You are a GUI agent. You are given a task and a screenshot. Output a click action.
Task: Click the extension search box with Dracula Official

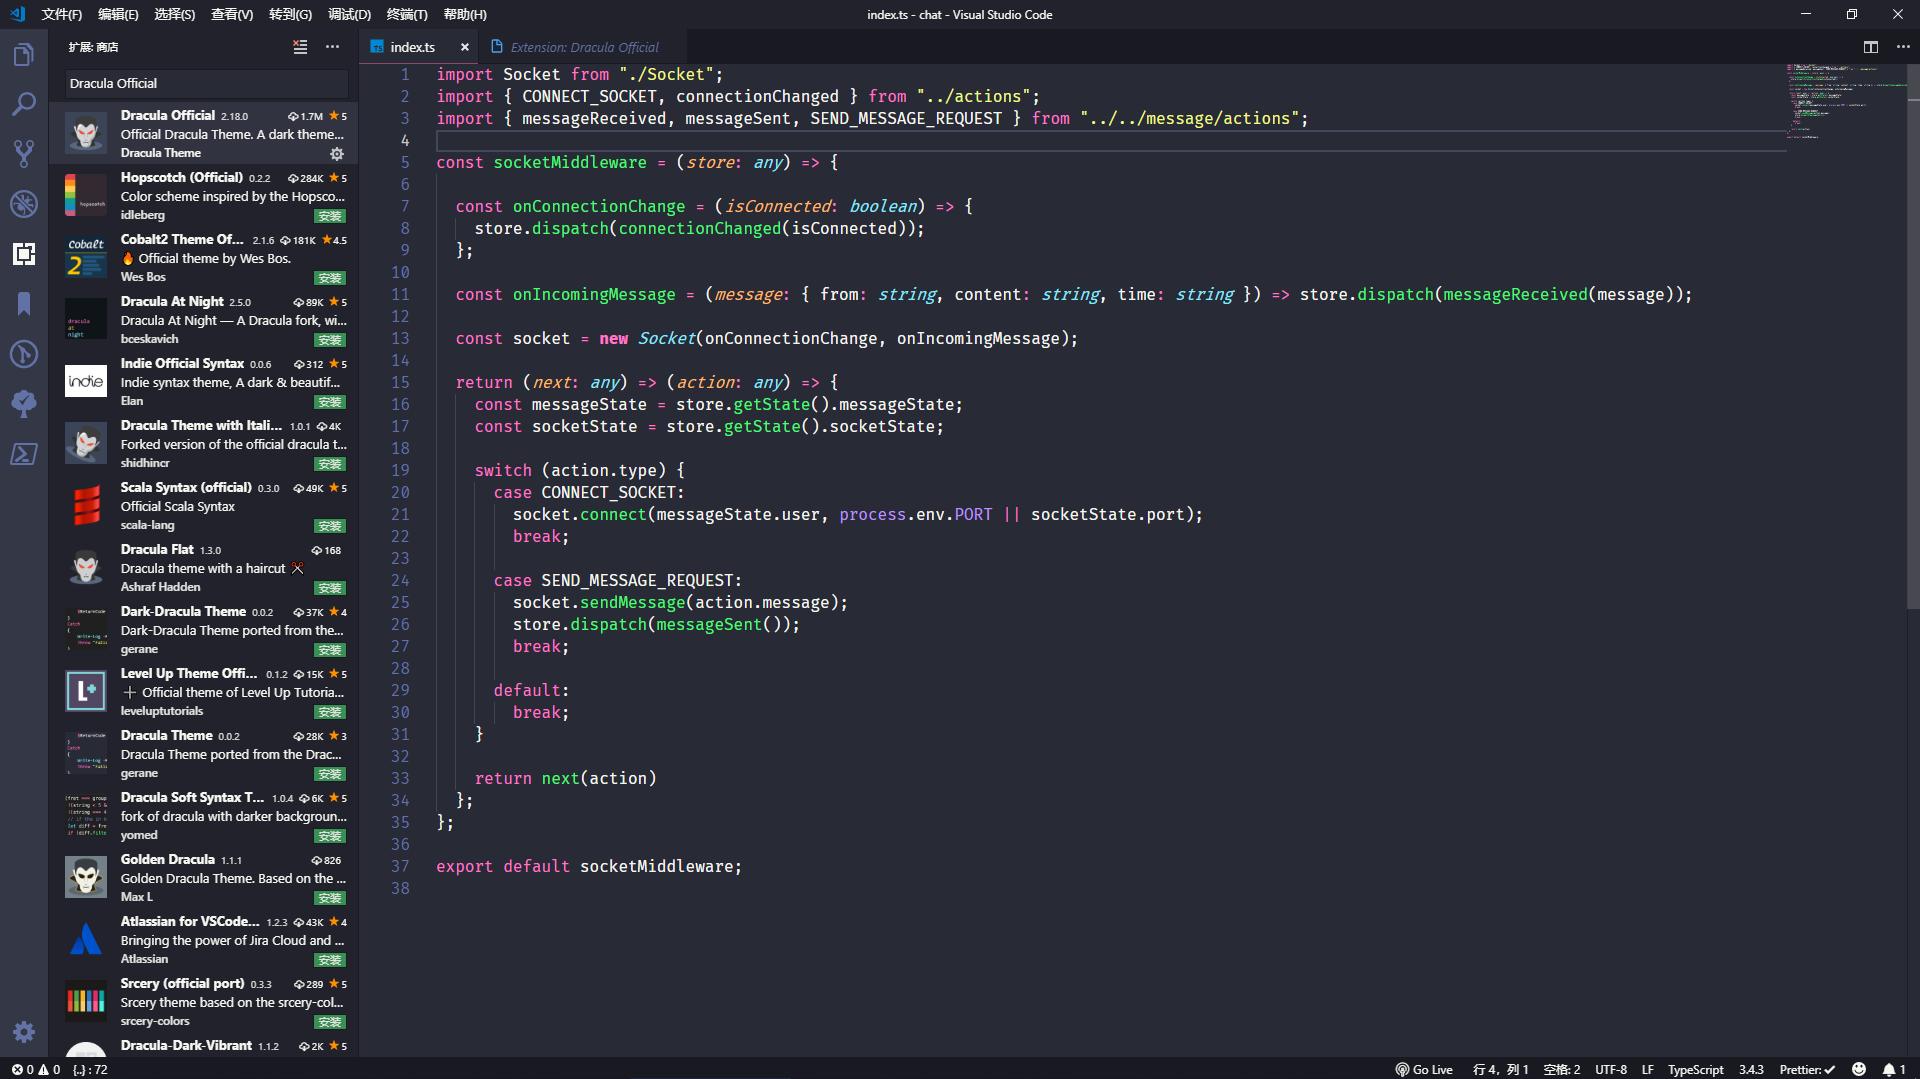point(205,83)
